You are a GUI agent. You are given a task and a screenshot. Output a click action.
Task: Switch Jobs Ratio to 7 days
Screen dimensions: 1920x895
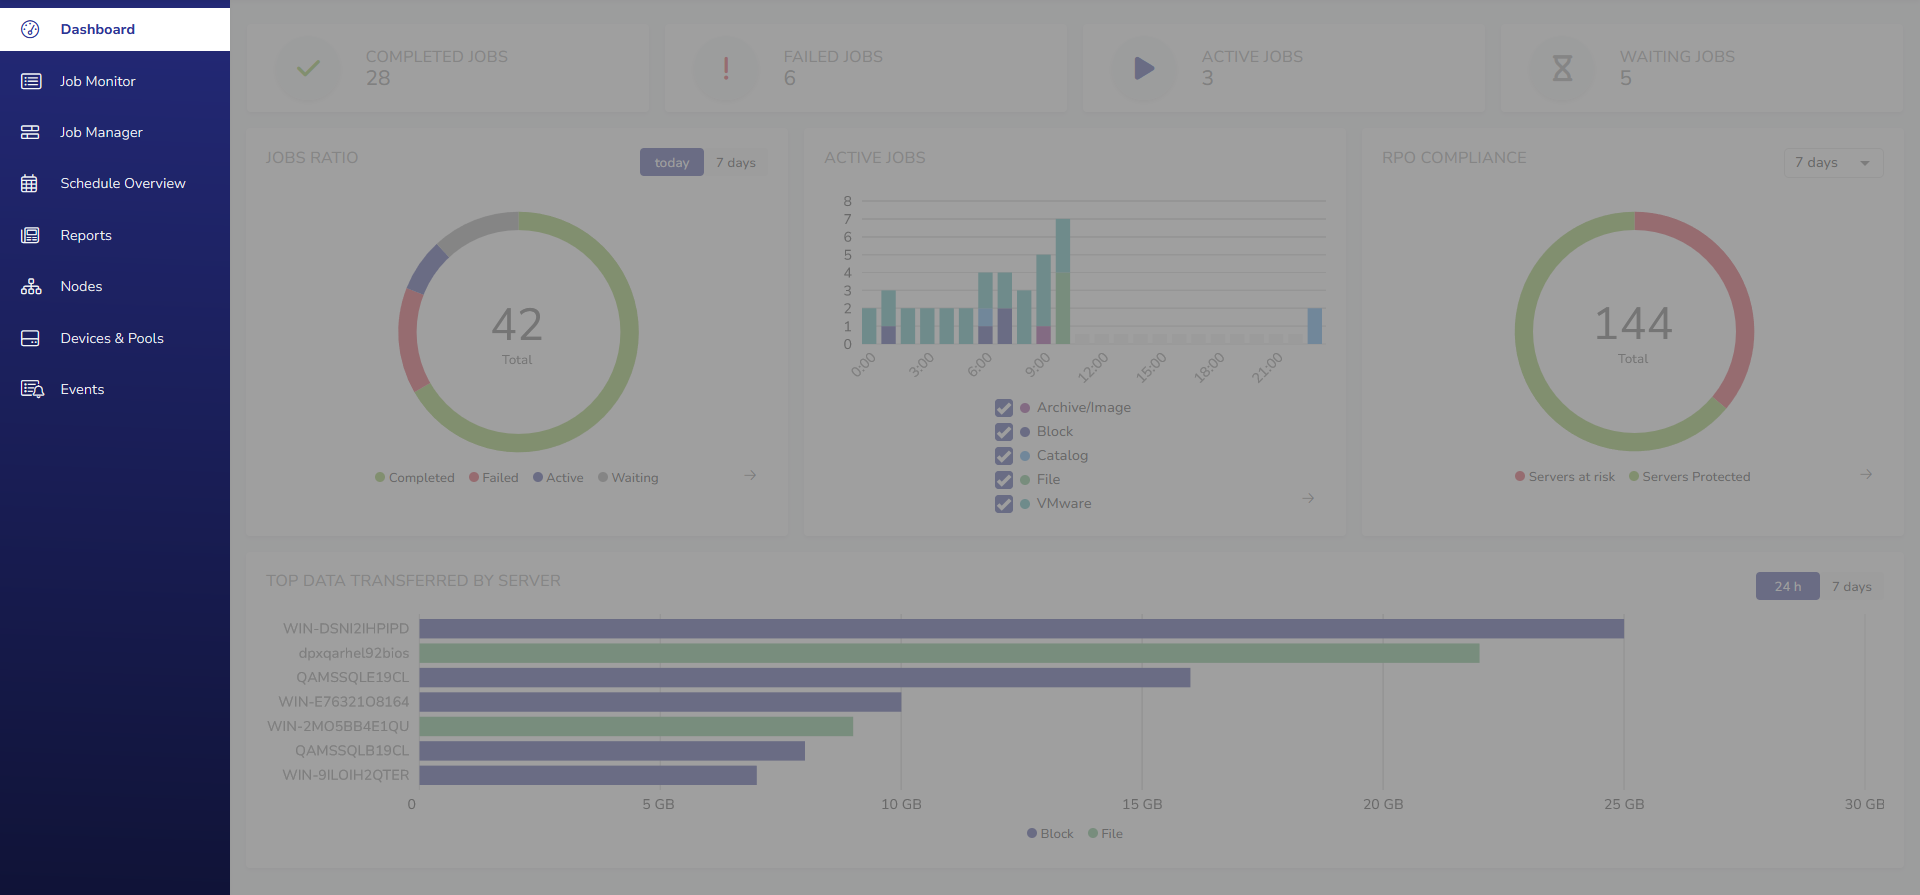[735, 163]
